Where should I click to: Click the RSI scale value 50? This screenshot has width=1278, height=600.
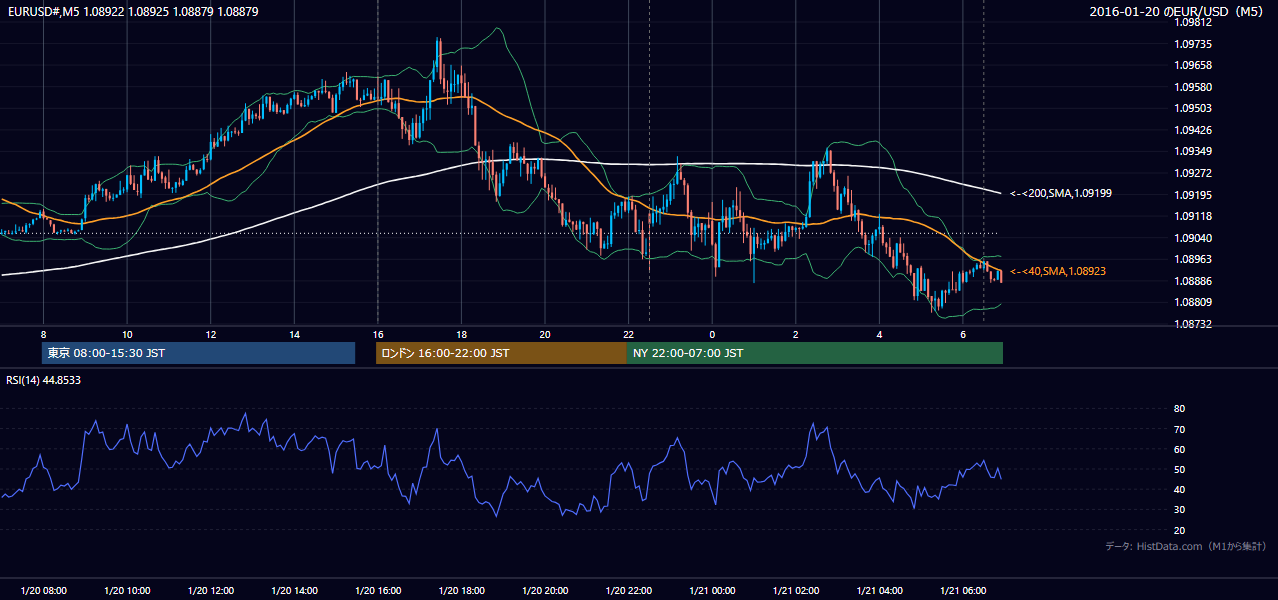pyautogui.click(x=1179, y=469)
